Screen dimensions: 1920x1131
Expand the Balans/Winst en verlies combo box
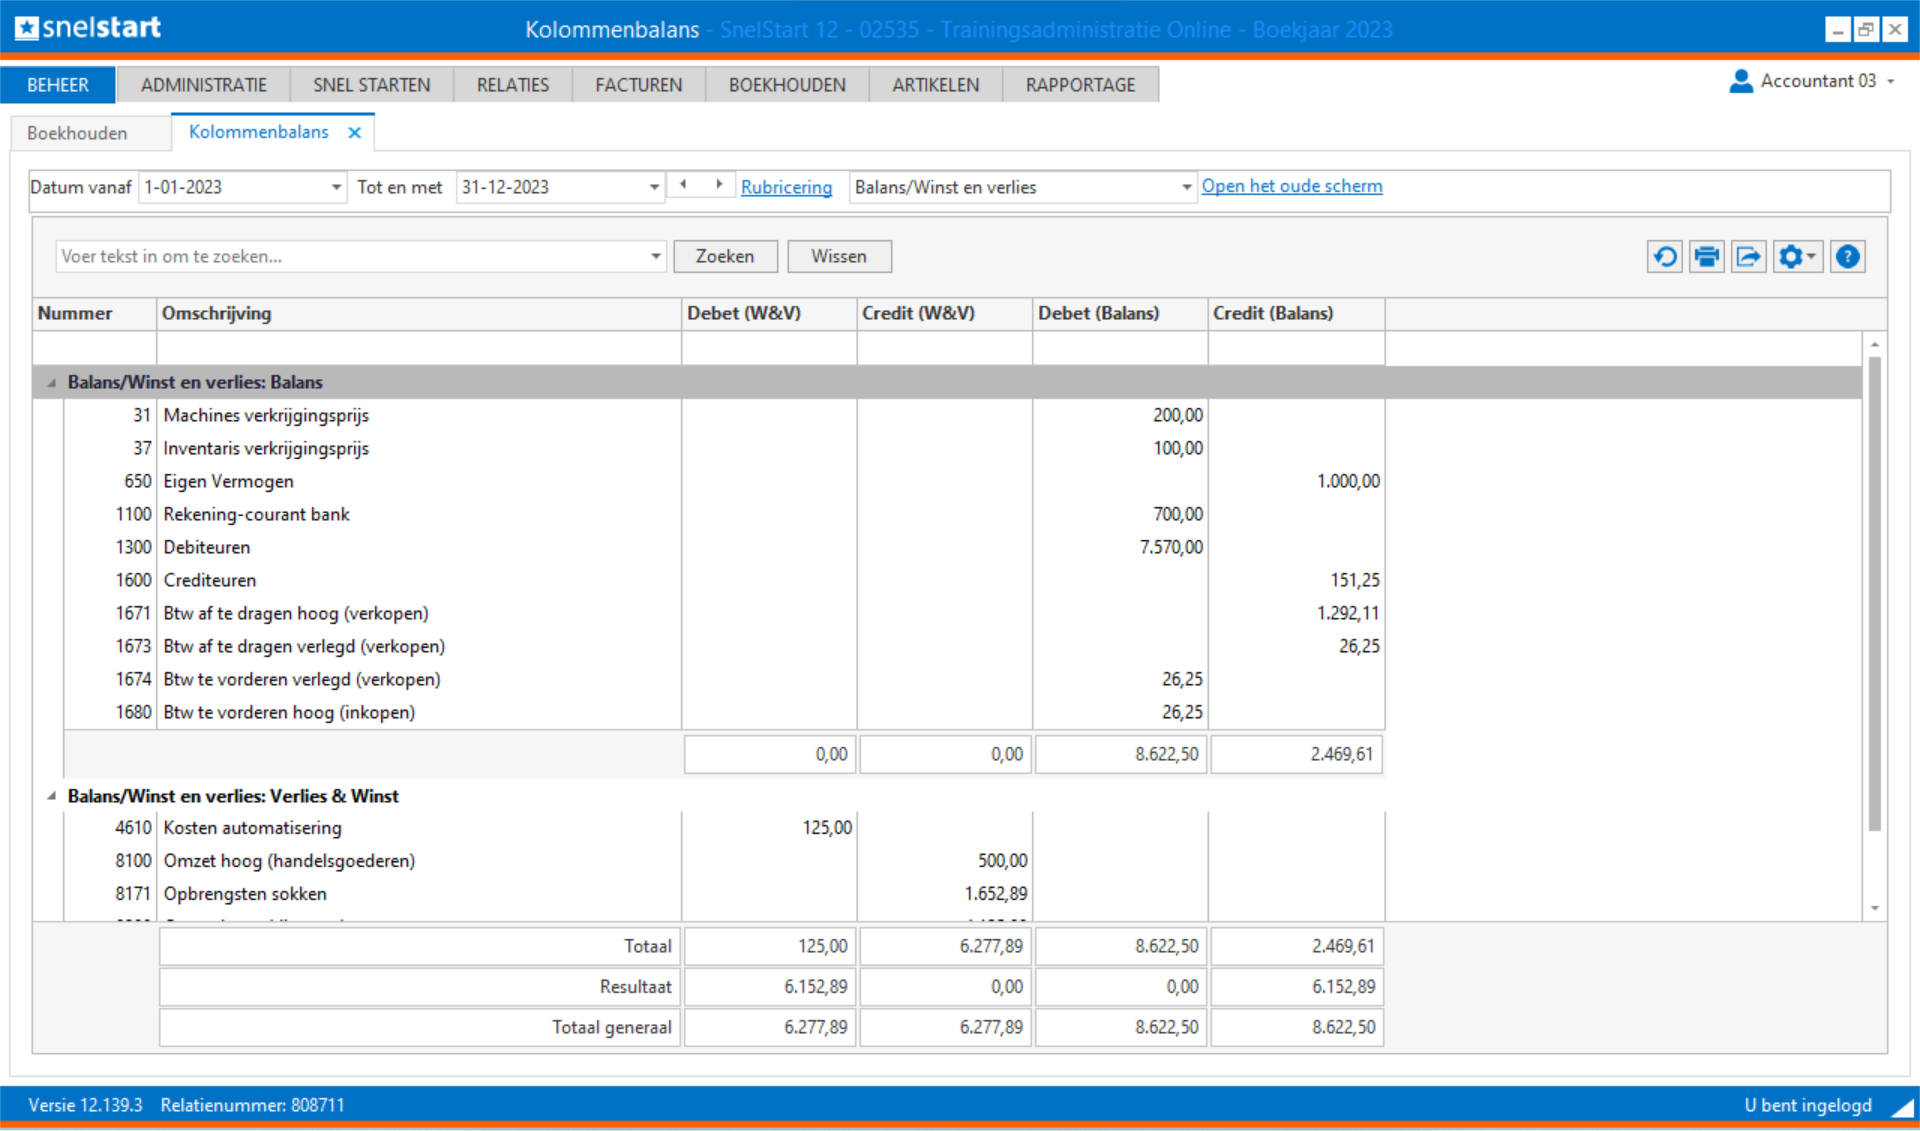tap(1186, 187)
